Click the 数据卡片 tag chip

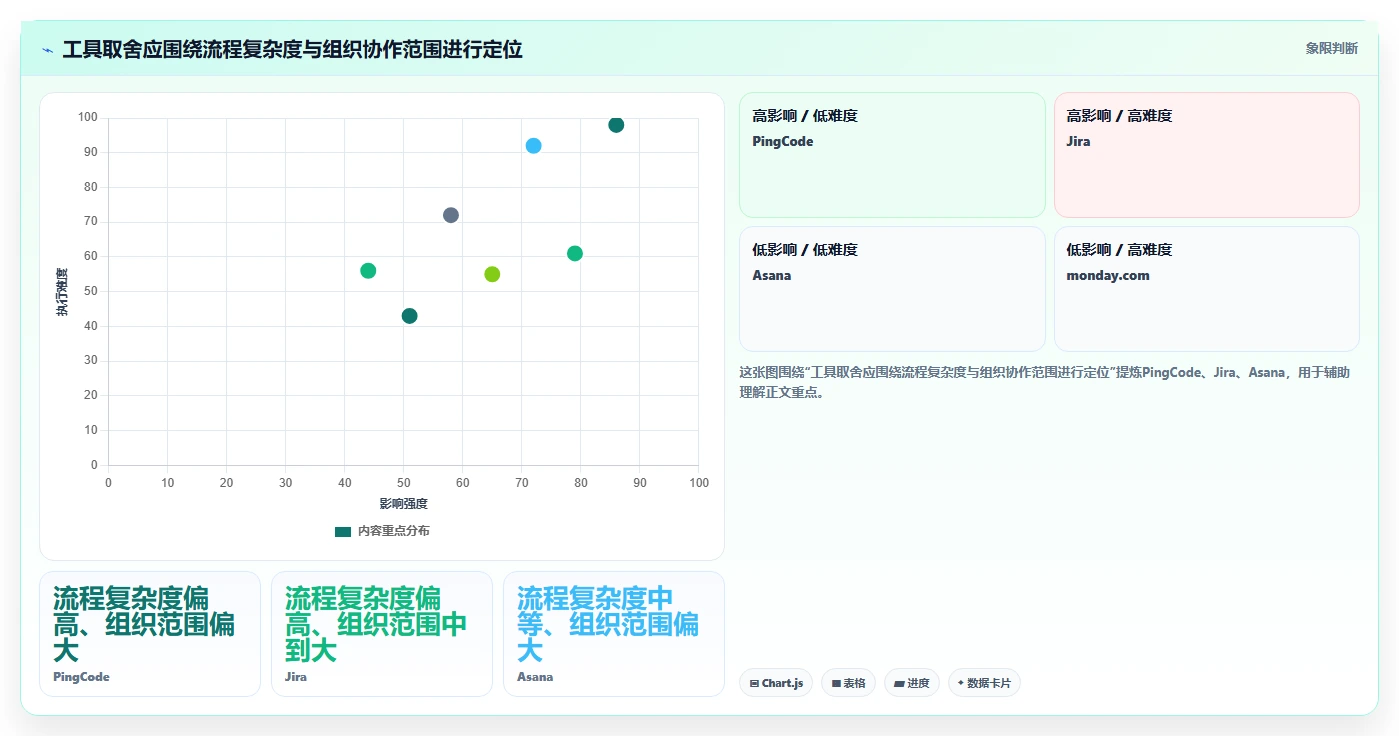[984, 683]
